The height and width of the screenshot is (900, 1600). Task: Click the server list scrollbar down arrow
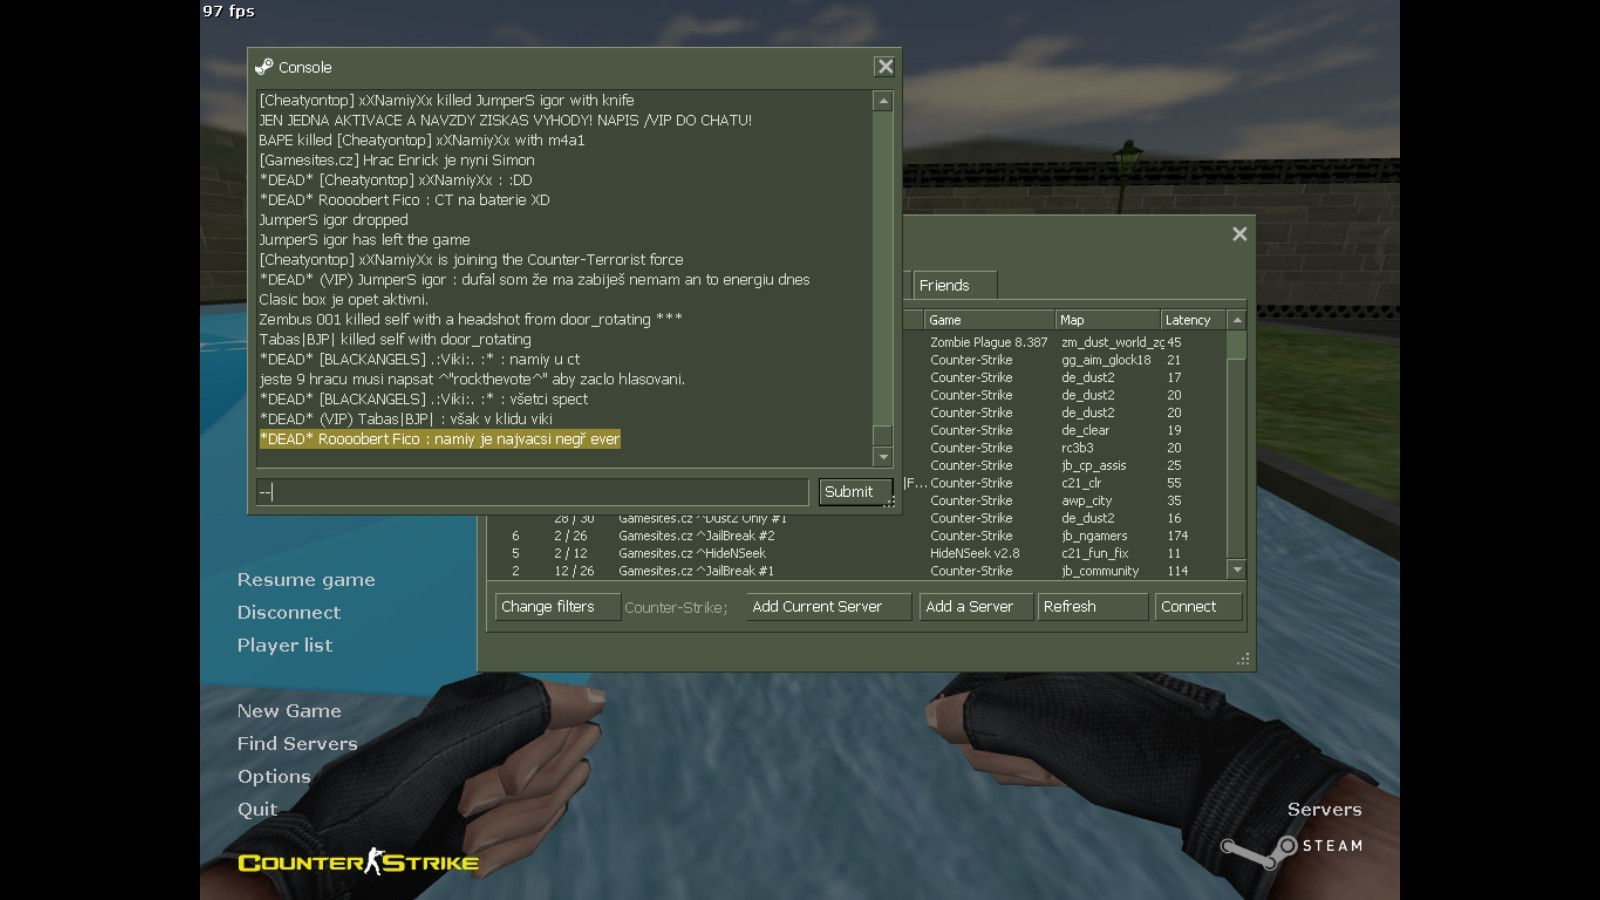click(1237, 570)
